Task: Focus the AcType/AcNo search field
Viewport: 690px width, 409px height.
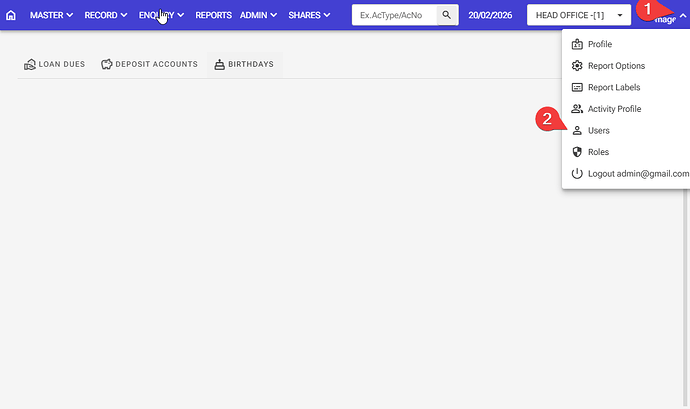Action: coord(395,15)
